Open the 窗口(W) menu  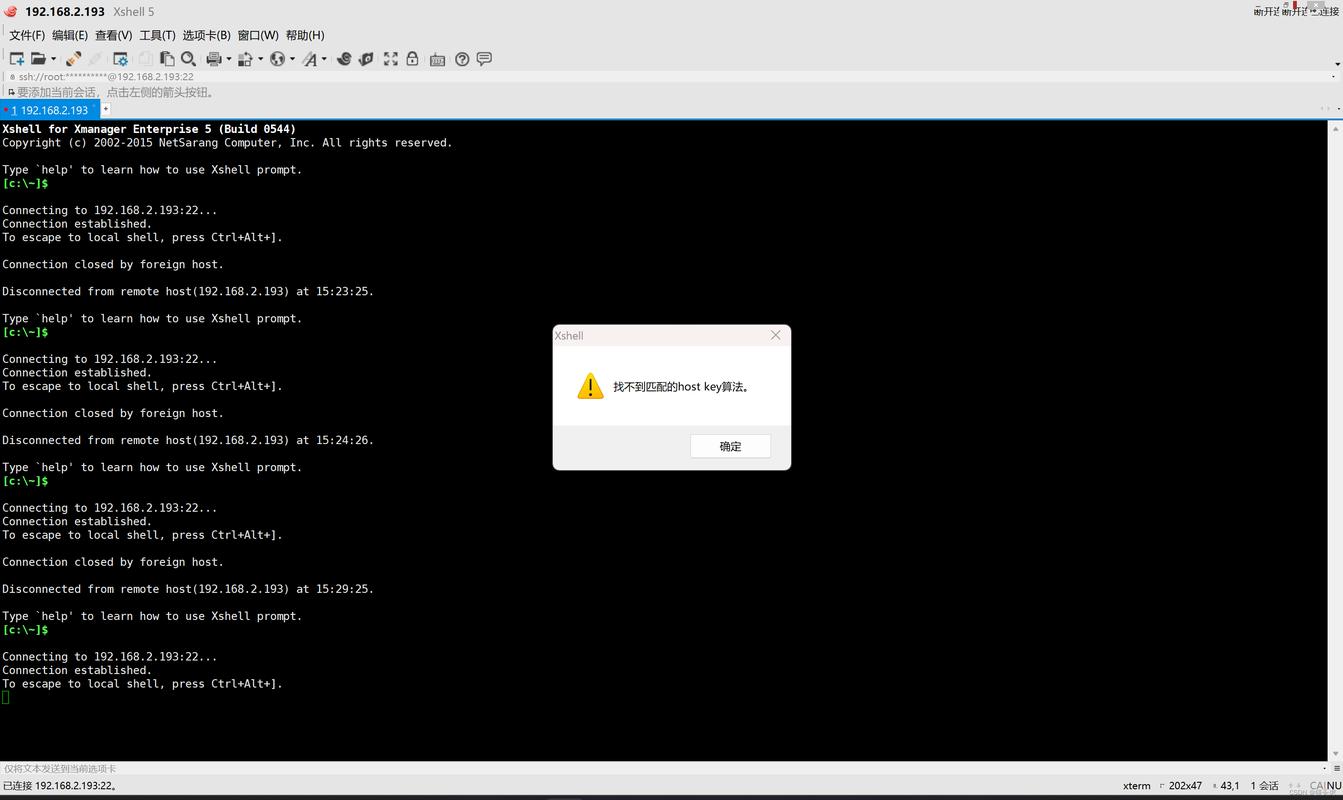click(258, 35)
